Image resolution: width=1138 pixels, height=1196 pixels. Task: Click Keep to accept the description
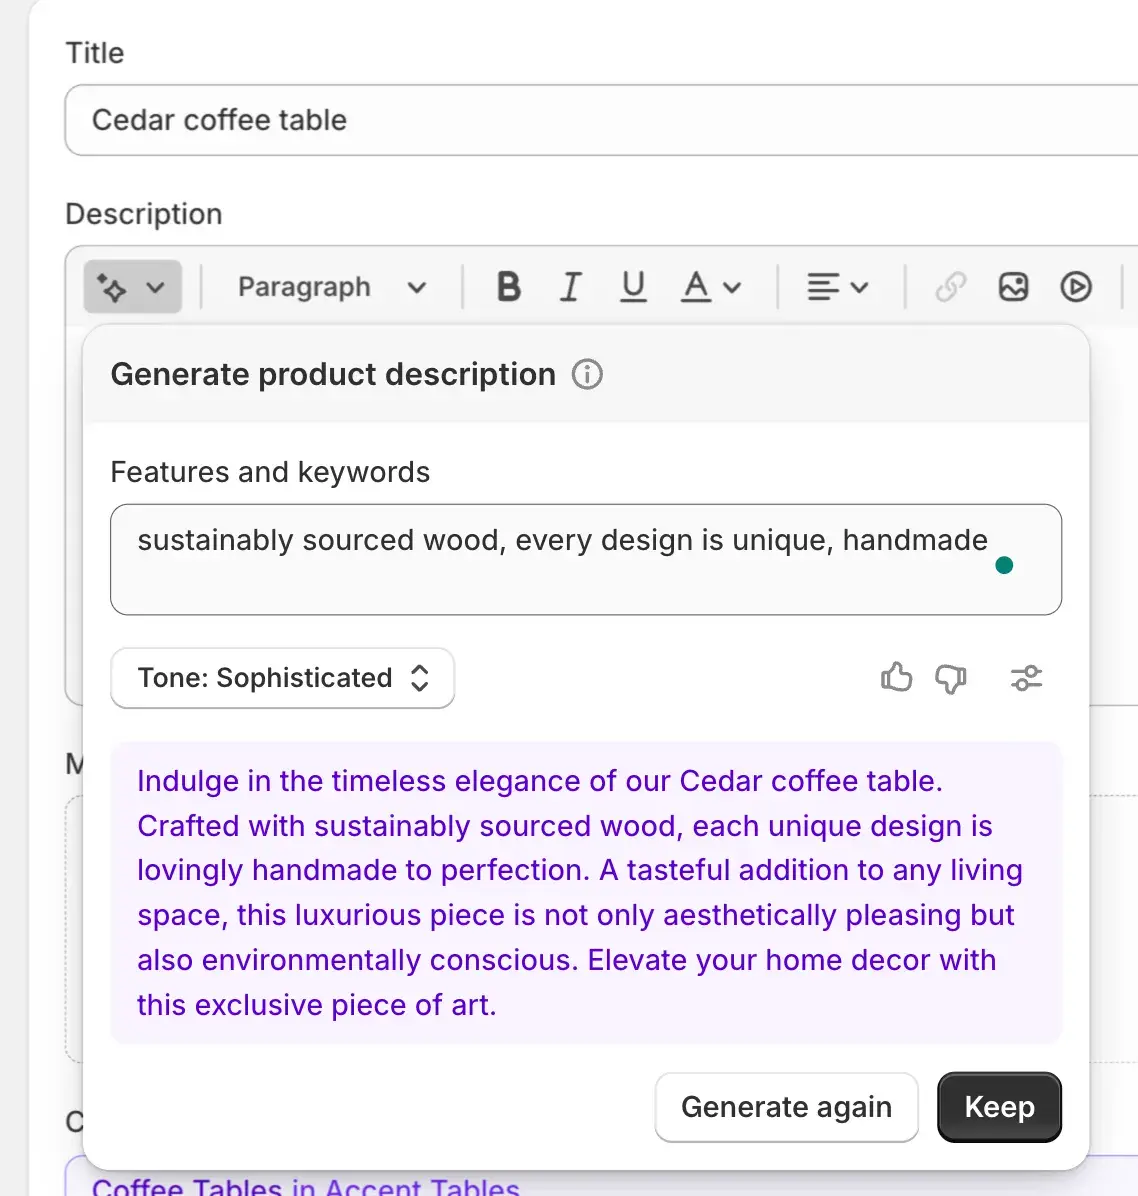(999, 1107)
